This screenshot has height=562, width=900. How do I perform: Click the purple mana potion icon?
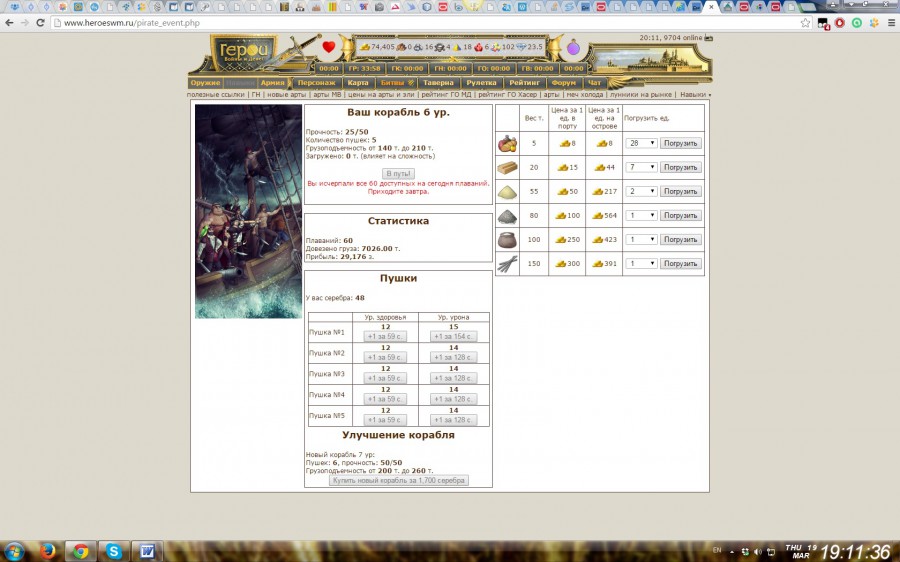[574, 47]
